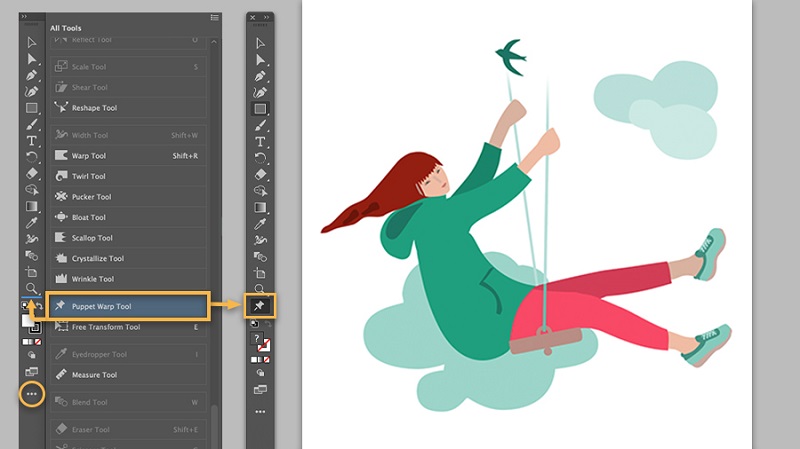
Task: Collapse the left toolbar with double-arrow
Action: click(25, 17)
